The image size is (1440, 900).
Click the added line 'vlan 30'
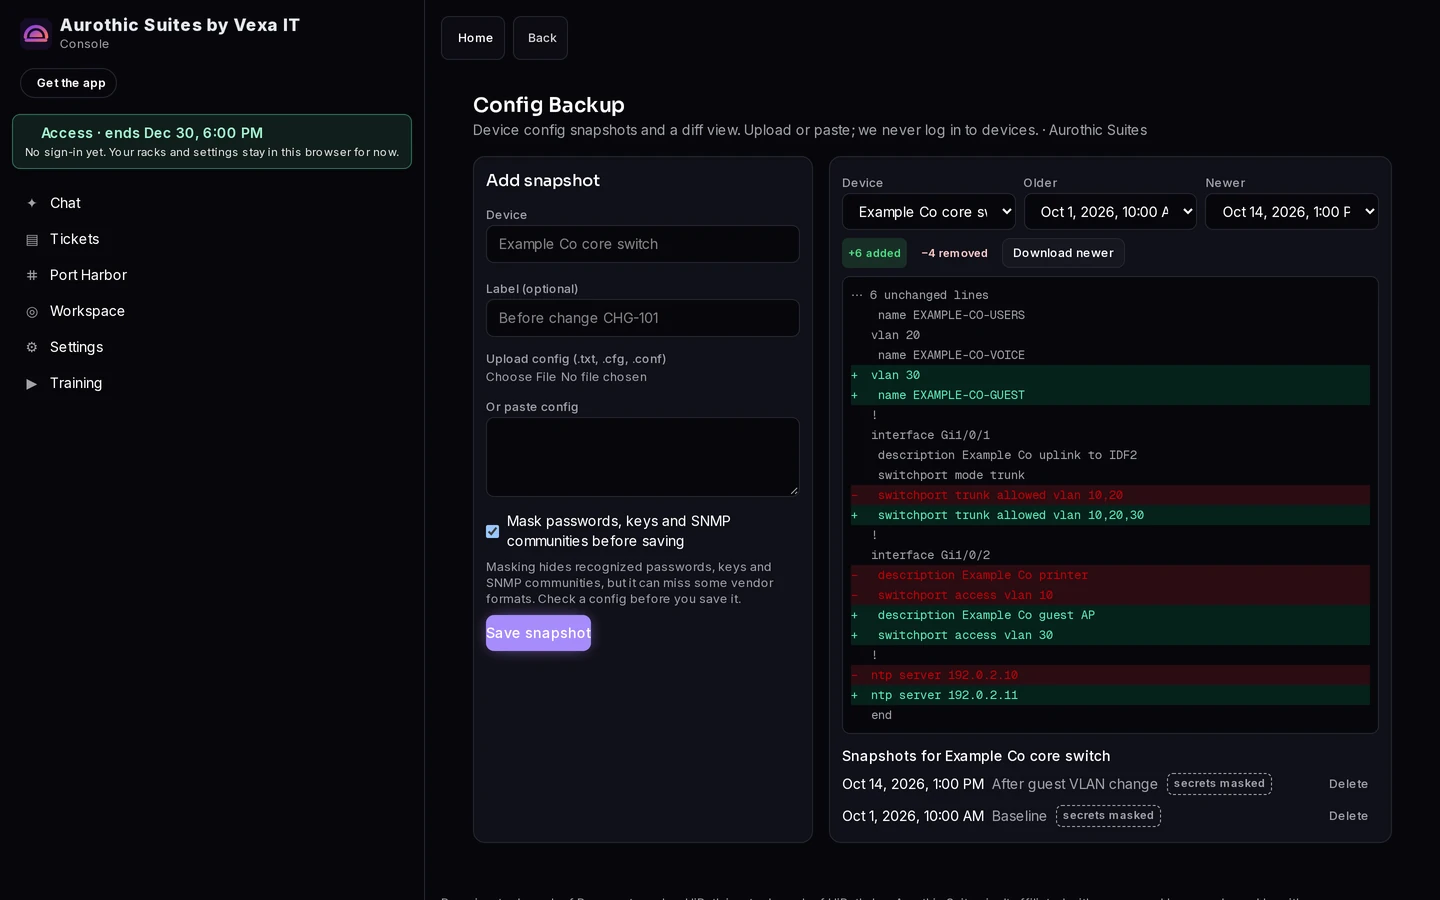click(1110, 375)
